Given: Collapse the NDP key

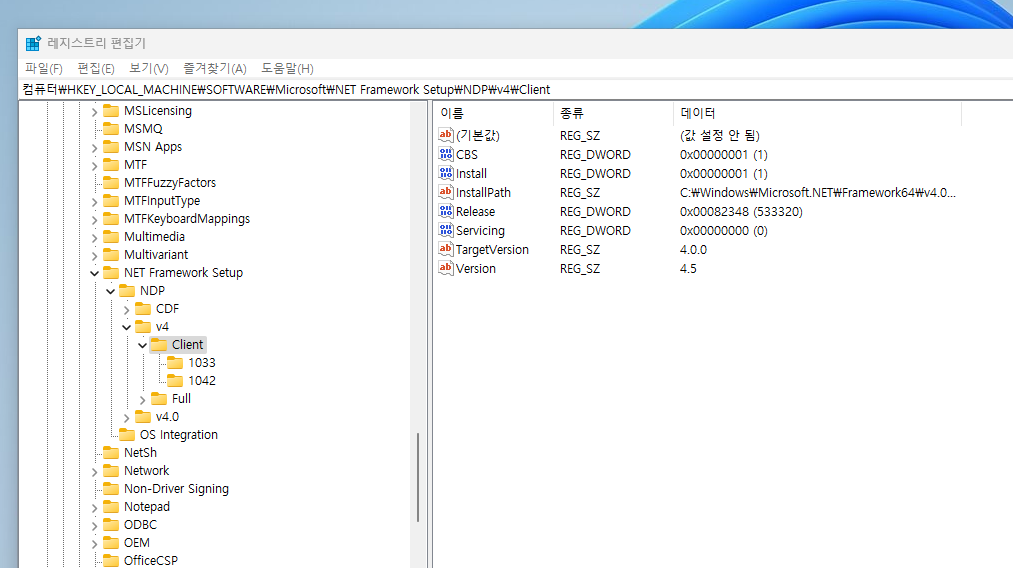Looking at the screenshot, I should point(110,291).
